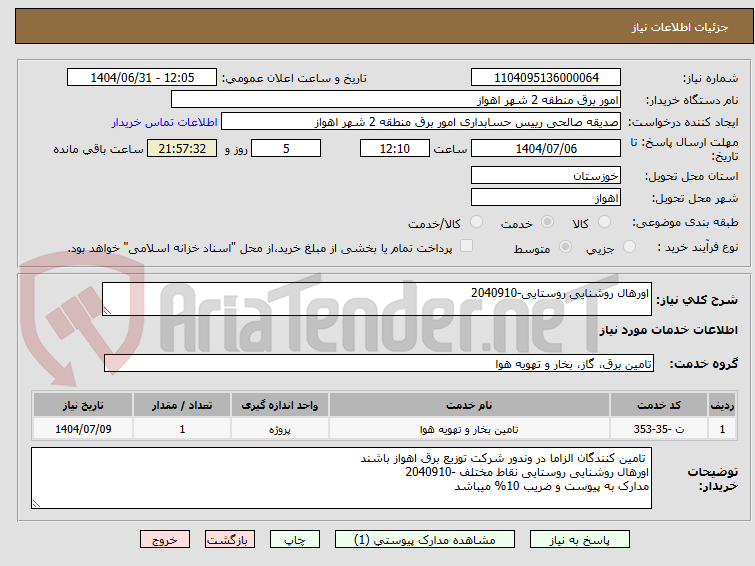The image size is (755, 566).
Task: Toggle the Islamic treasury payment checkbox
Action: pos(466,246)
